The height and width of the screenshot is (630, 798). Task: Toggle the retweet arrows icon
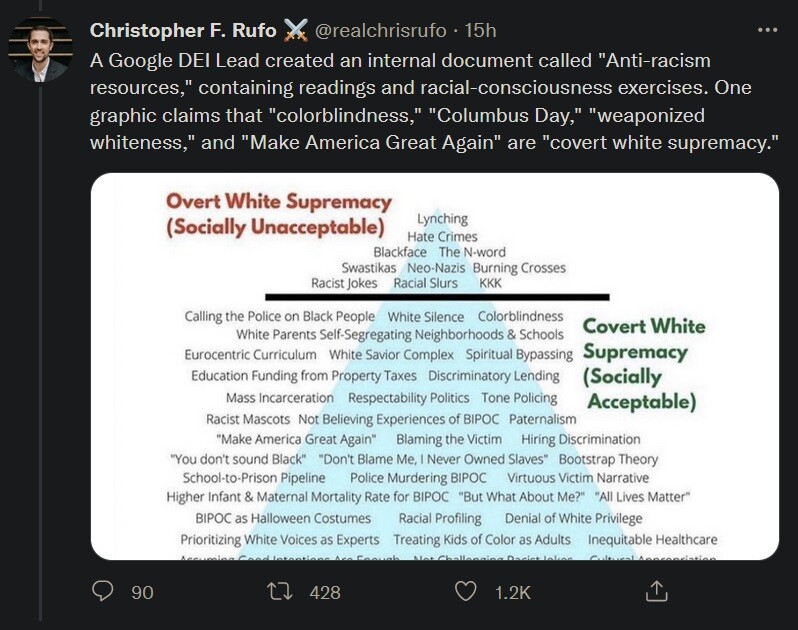coord(284,591)
